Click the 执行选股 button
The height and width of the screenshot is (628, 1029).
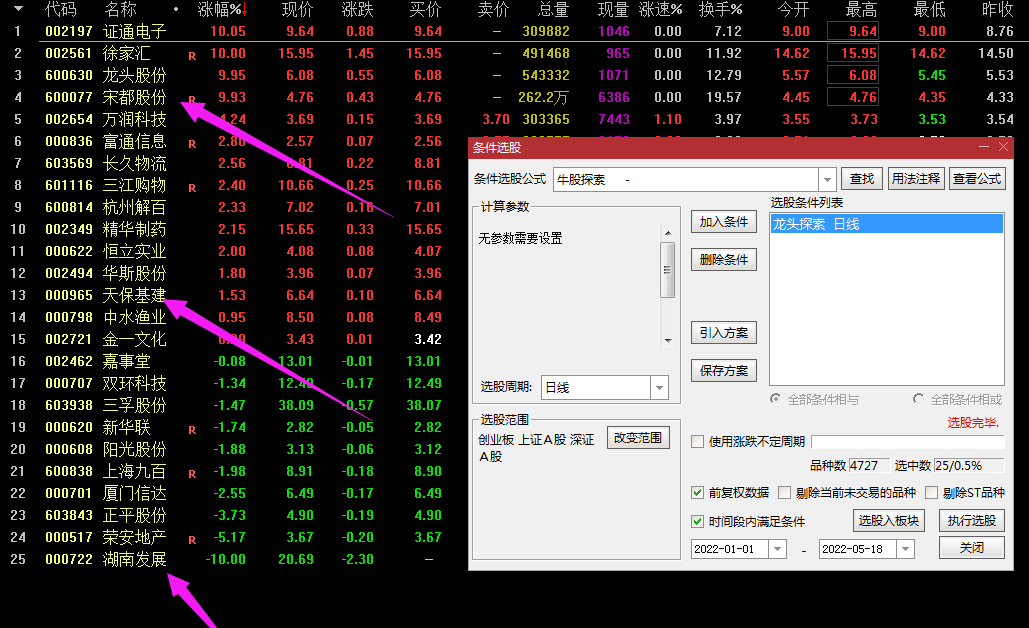point(972,520)
